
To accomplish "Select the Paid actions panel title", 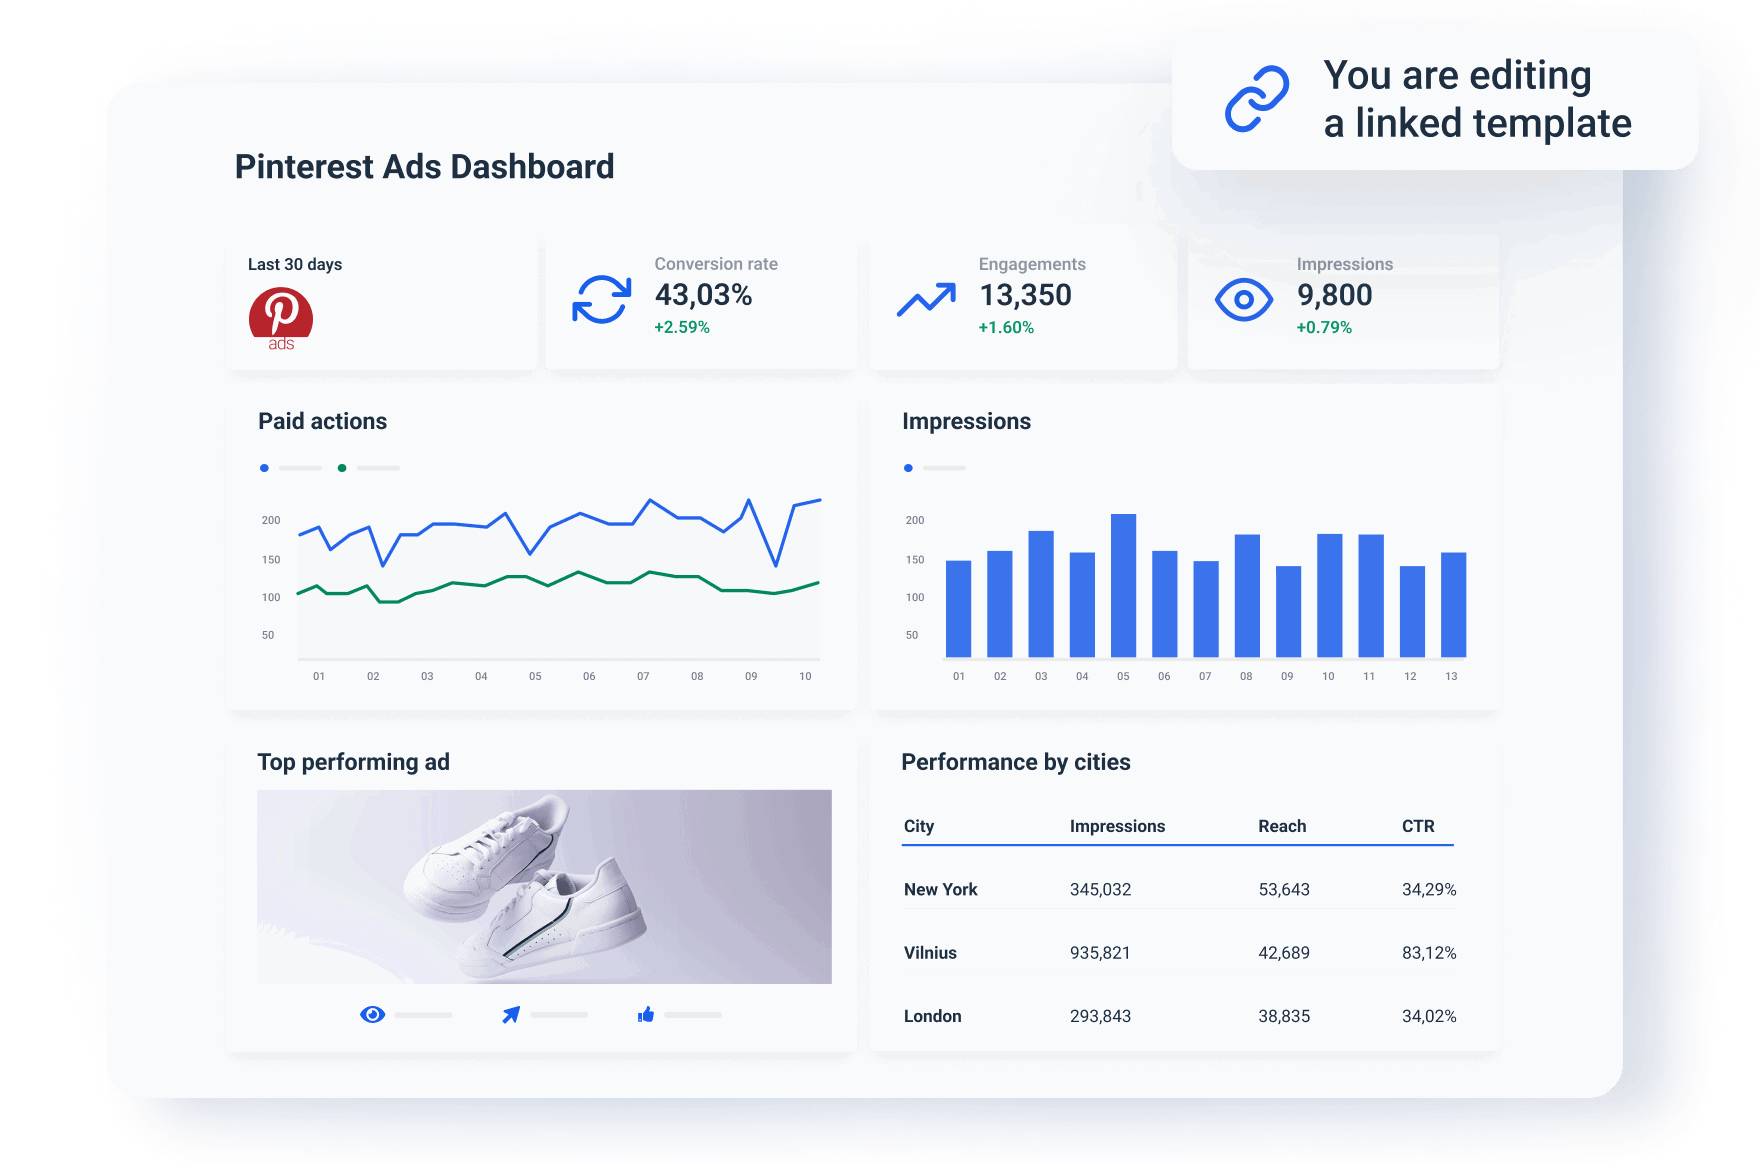I will point(322,421).
